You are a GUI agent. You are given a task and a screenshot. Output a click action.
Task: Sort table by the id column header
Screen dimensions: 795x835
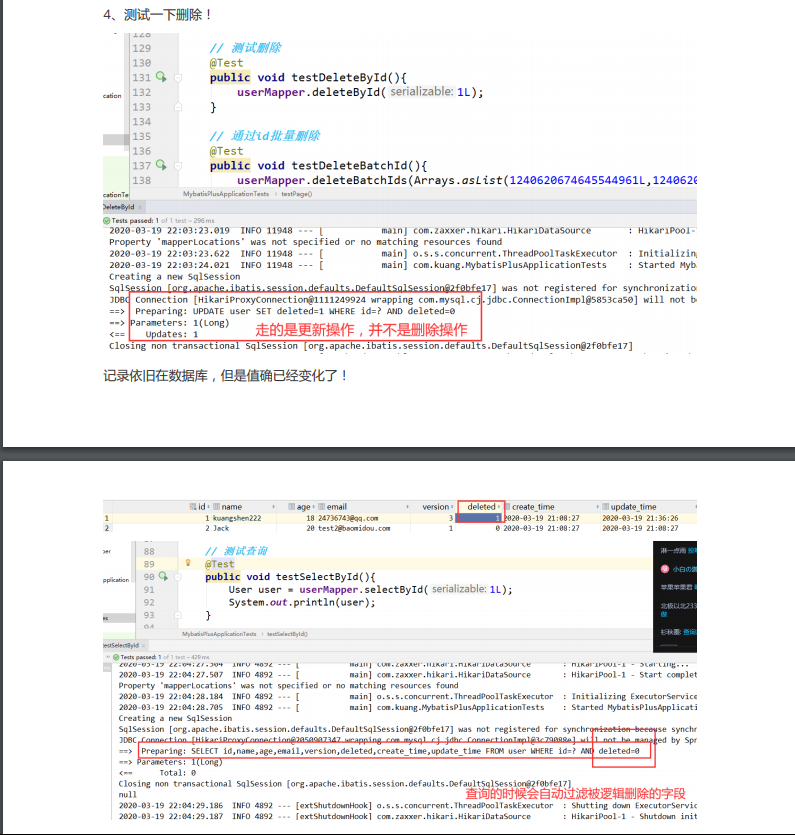point(201,506)
